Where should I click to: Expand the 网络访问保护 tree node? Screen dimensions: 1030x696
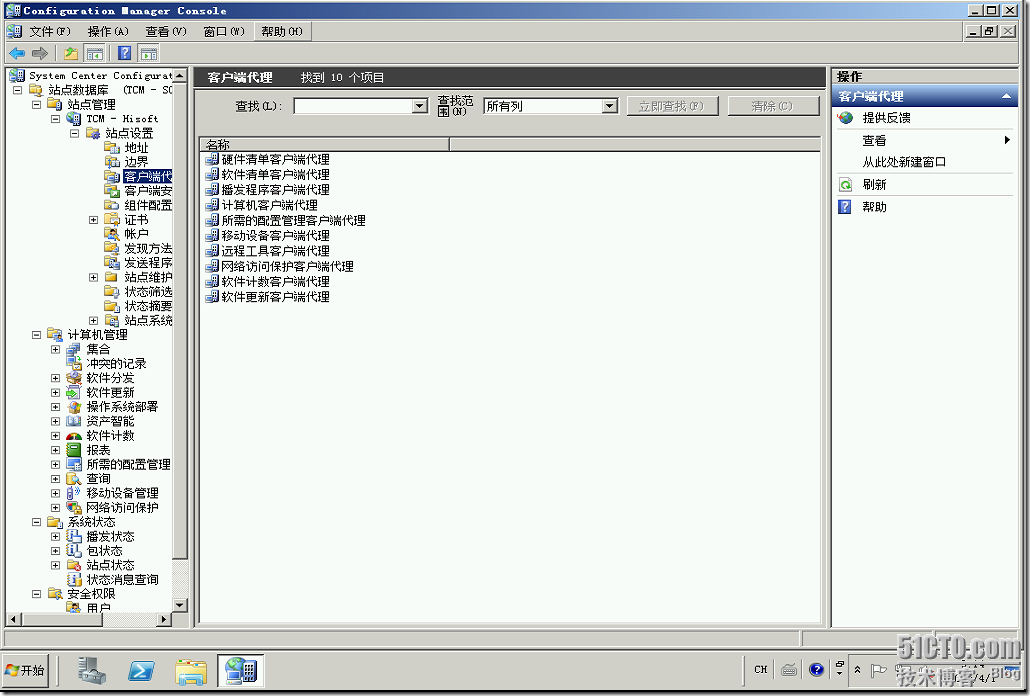55,508
